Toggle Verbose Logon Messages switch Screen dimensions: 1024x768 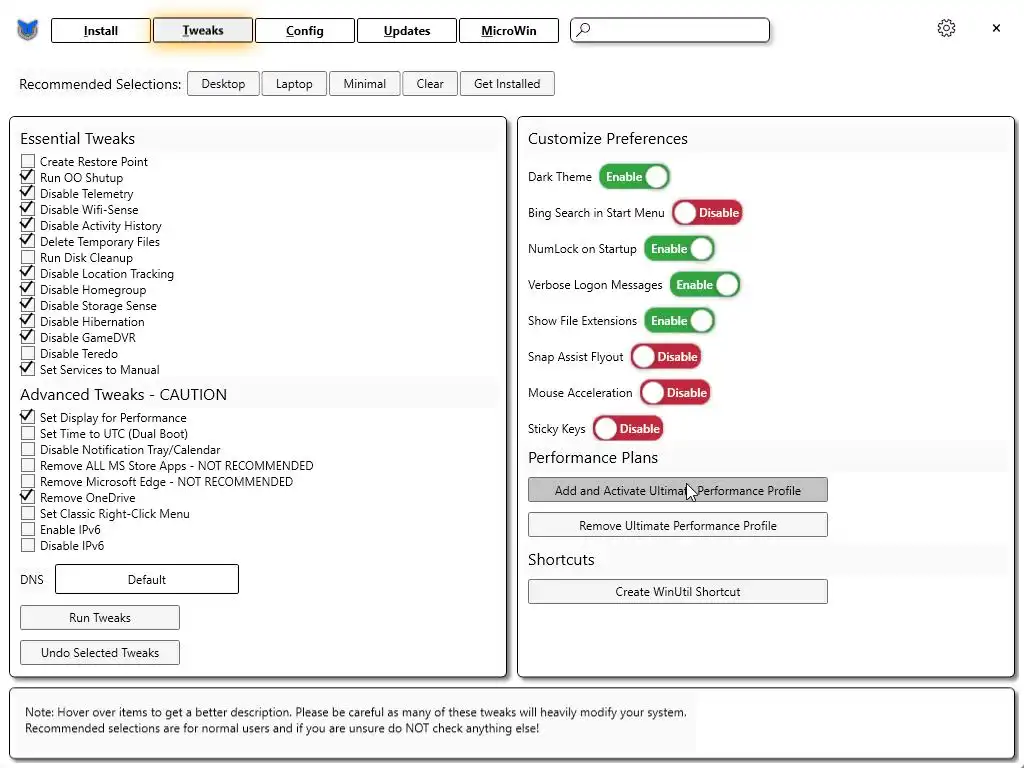coord(705,285)
